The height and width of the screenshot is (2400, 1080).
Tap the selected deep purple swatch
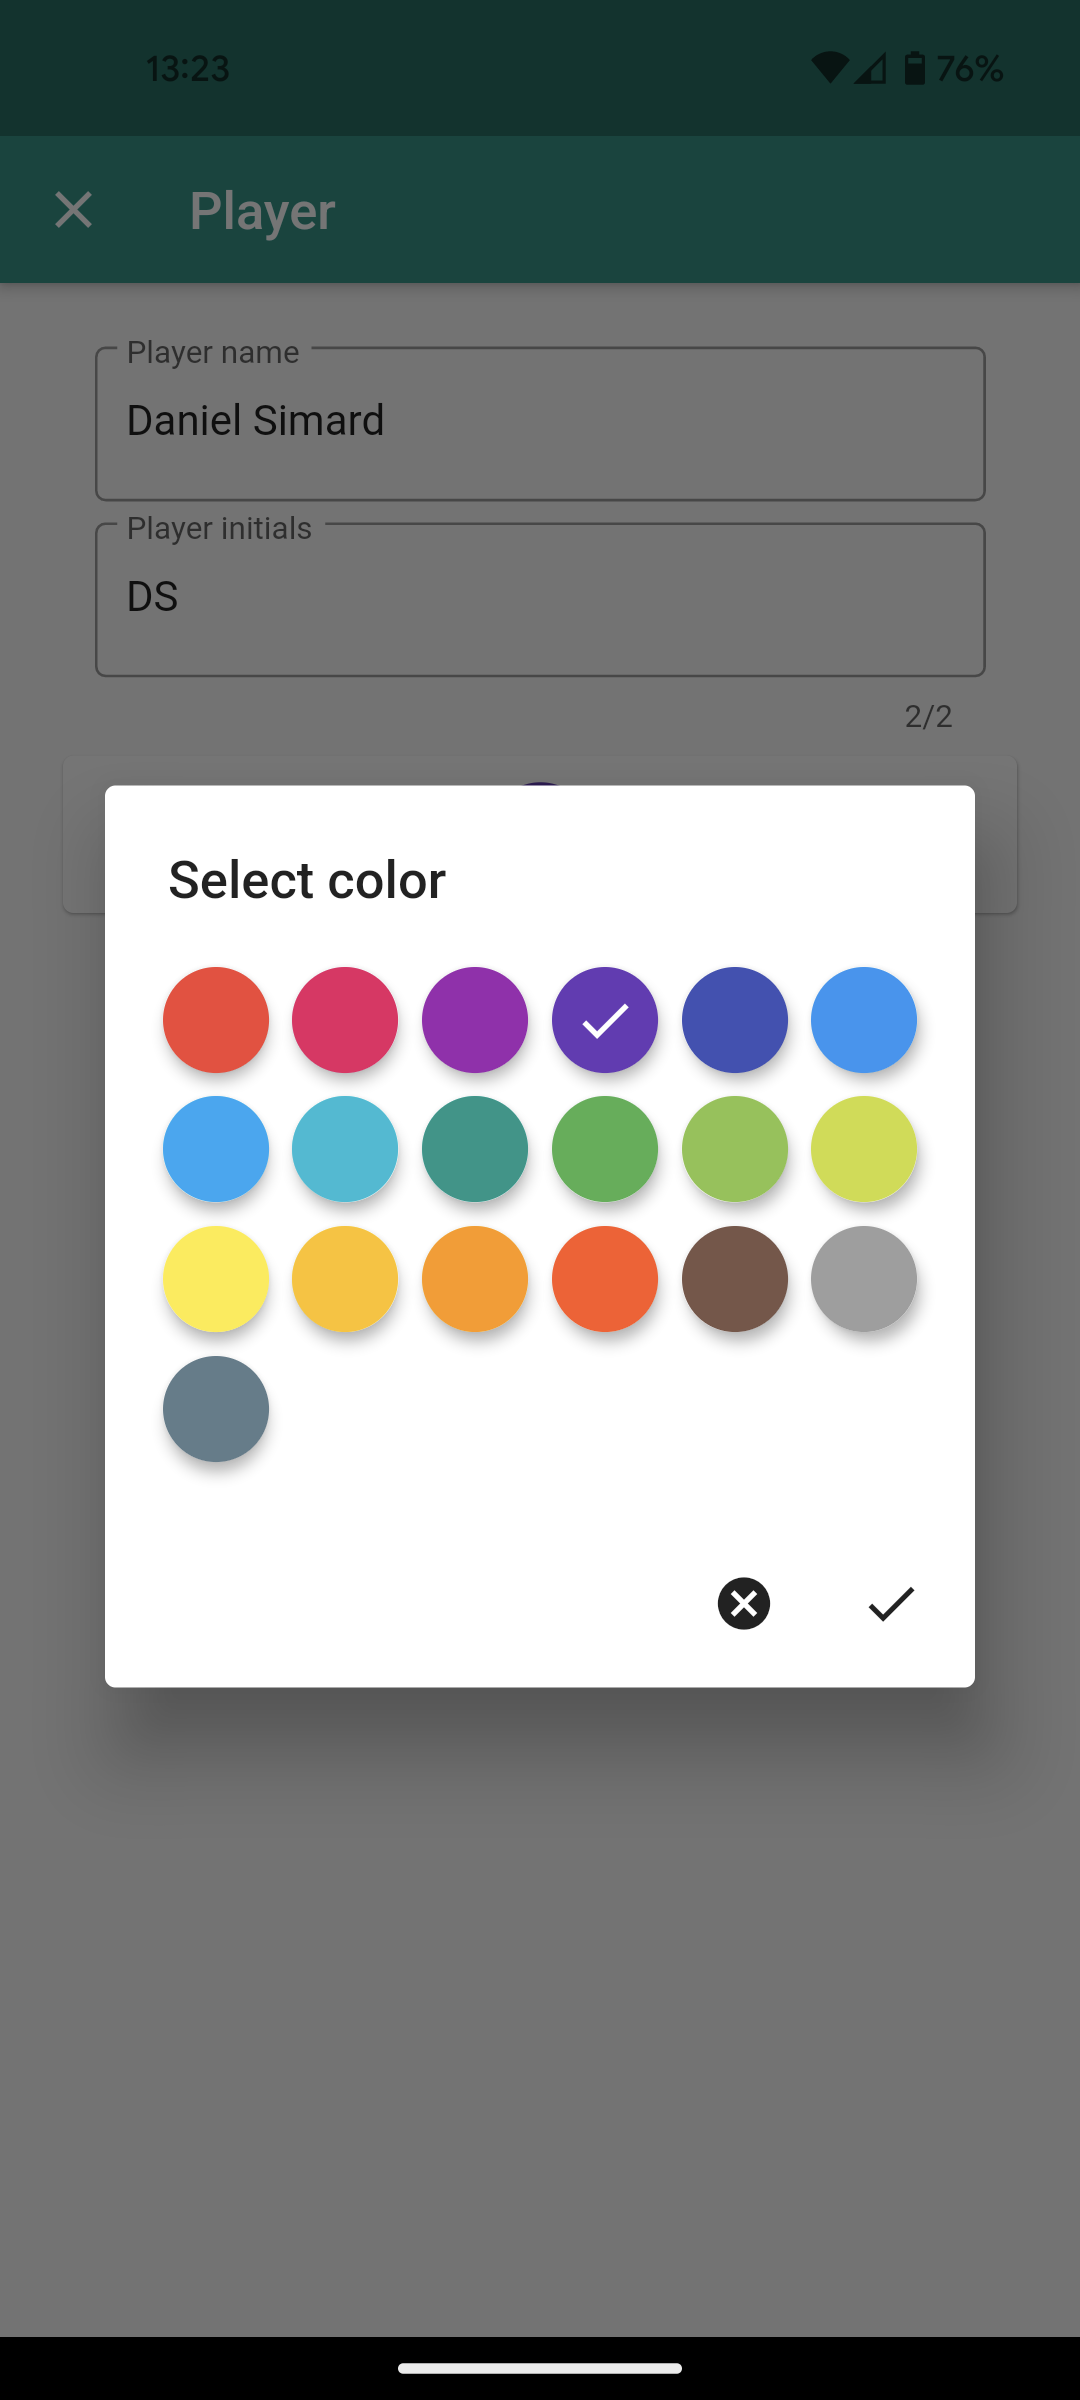[x=605, y=1020]
